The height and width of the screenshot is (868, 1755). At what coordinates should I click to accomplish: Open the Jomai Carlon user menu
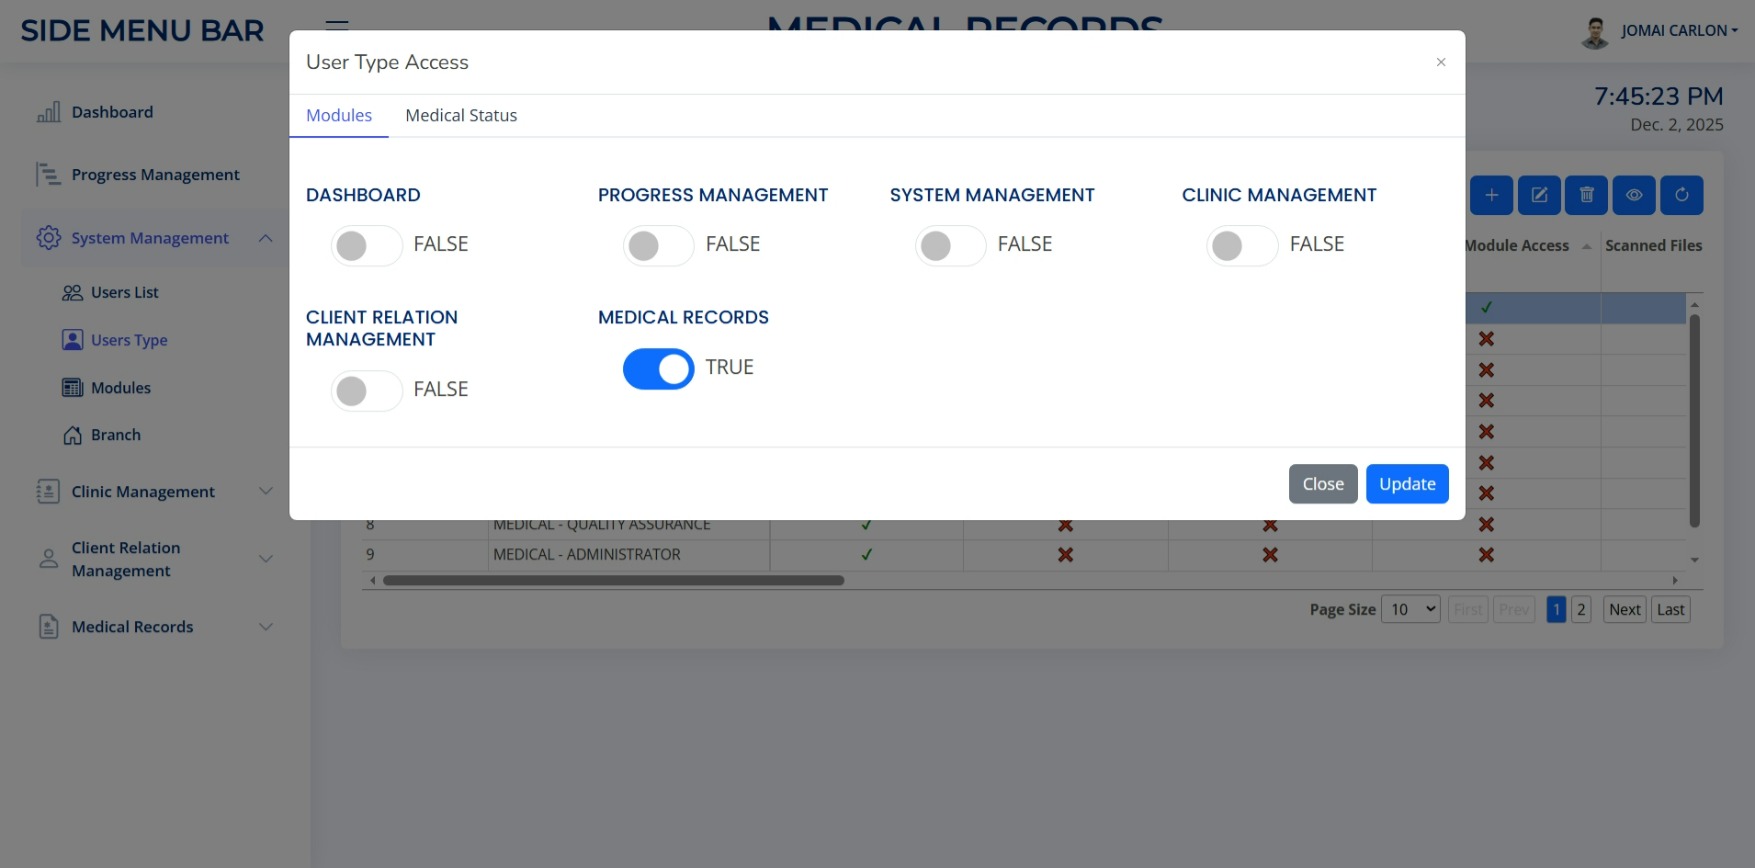pyautogui.click(x=1678, y=31)
